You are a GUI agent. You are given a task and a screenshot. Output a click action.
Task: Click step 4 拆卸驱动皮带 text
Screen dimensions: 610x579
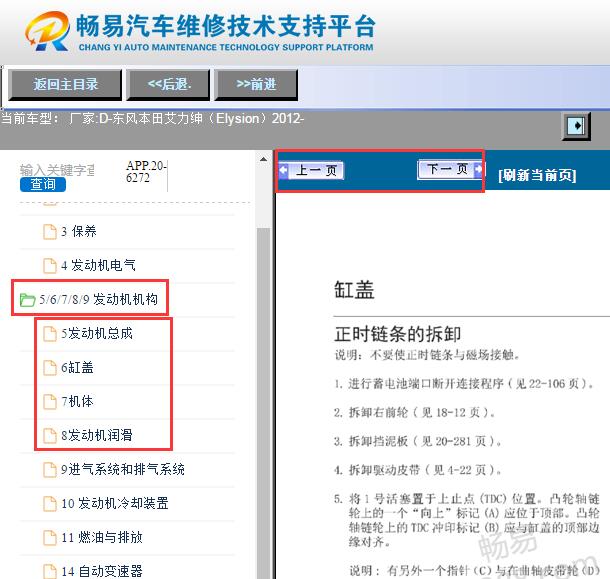[x=418, y=470]
